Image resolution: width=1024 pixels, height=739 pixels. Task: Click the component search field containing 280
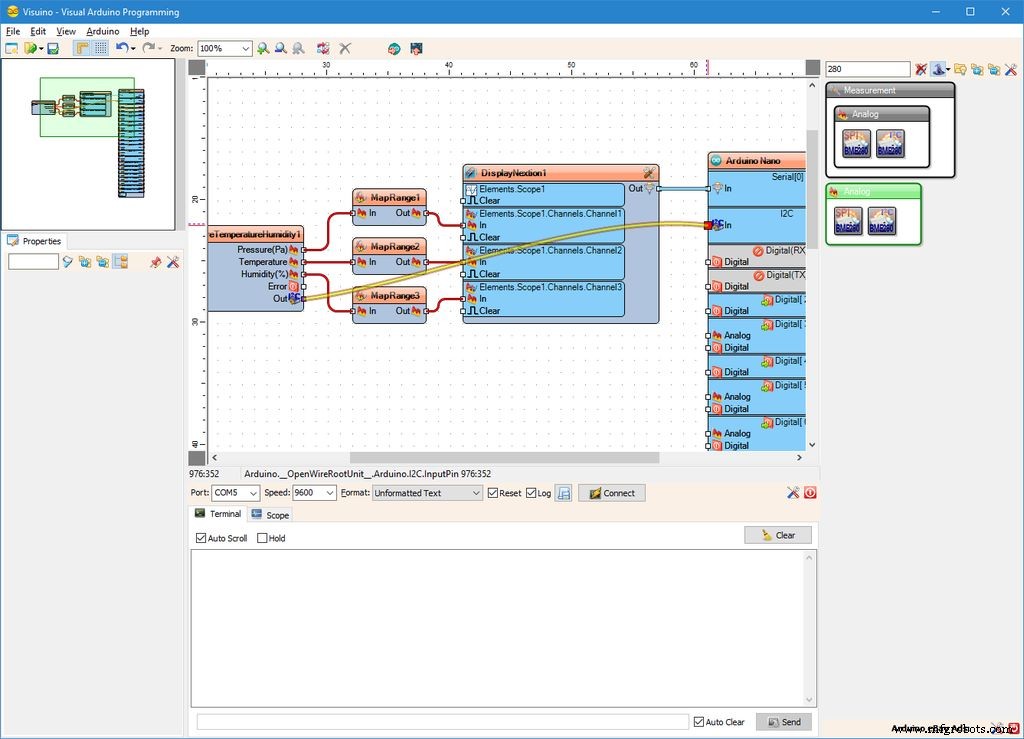coord(866,69)
